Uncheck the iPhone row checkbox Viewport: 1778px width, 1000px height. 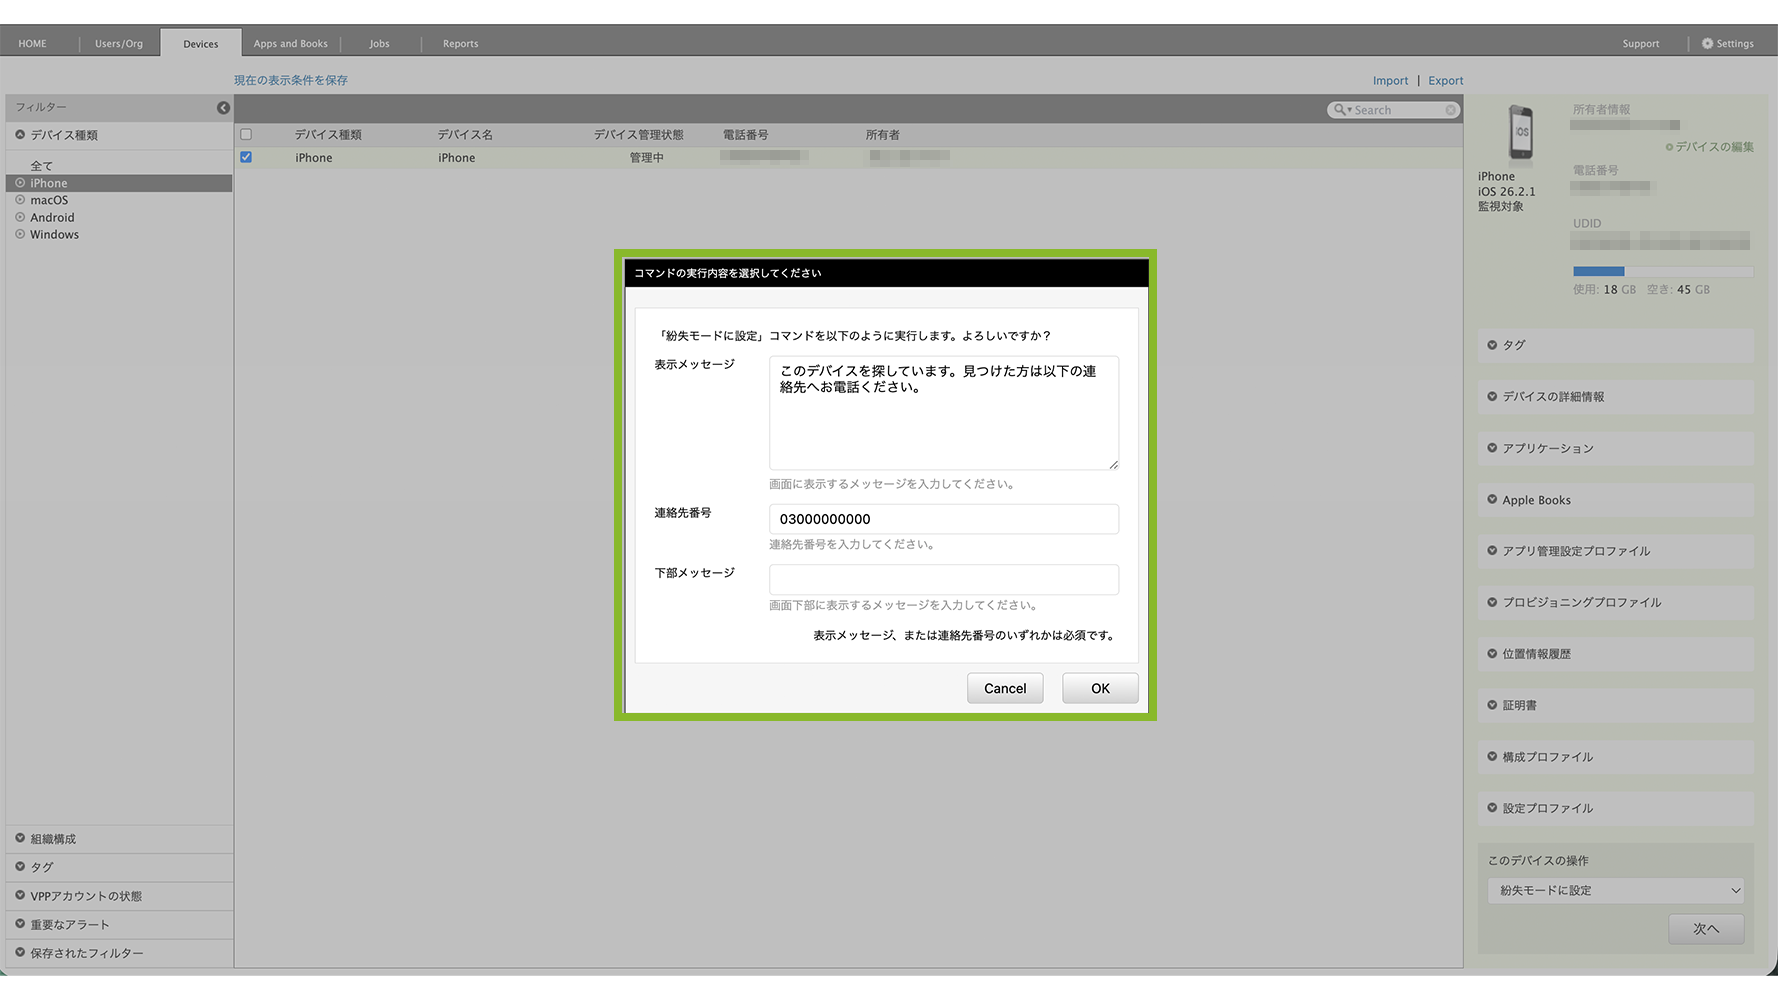click(246, 158)
